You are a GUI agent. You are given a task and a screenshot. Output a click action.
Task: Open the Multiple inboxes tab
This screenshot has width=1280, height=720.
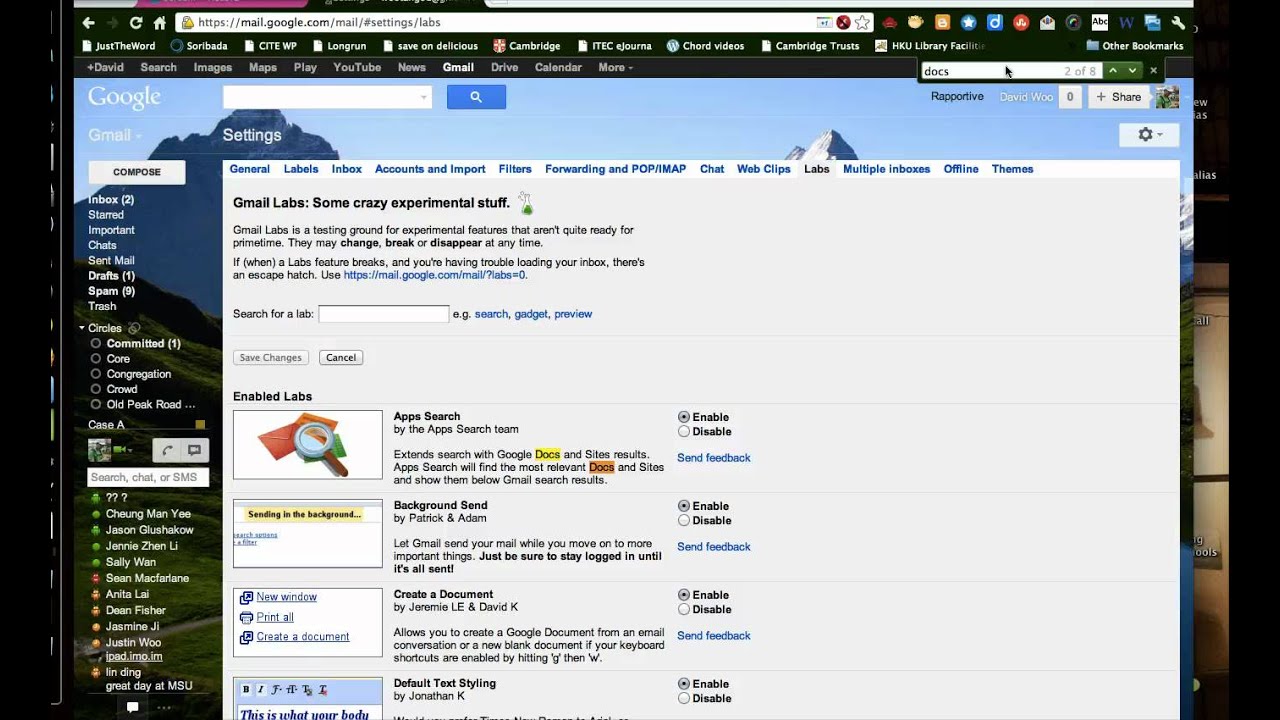[x=886, y=169]
